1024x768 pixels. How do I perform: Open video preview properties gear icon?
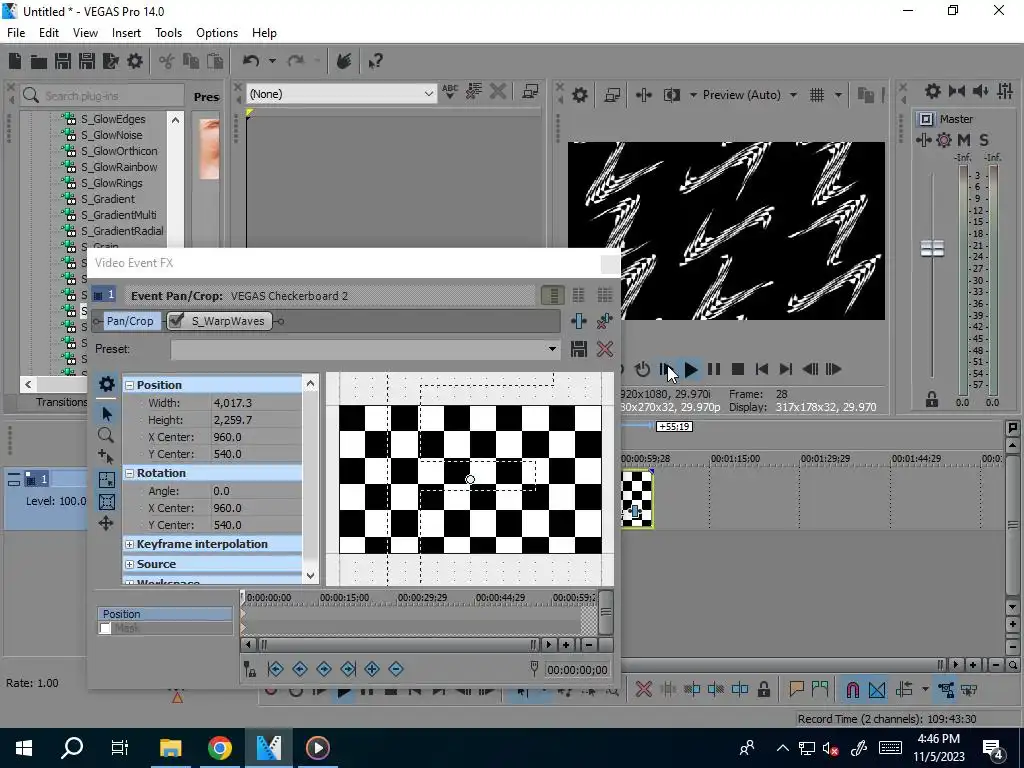tap(579, 95)
